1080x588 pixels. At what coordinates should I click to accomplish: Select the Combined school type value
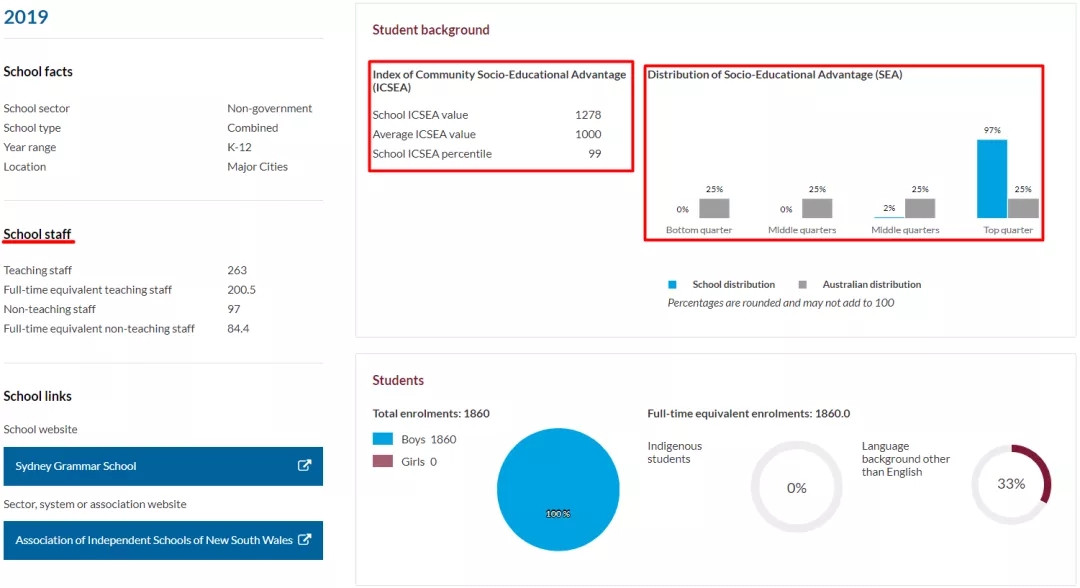click(x=253, y=127)
